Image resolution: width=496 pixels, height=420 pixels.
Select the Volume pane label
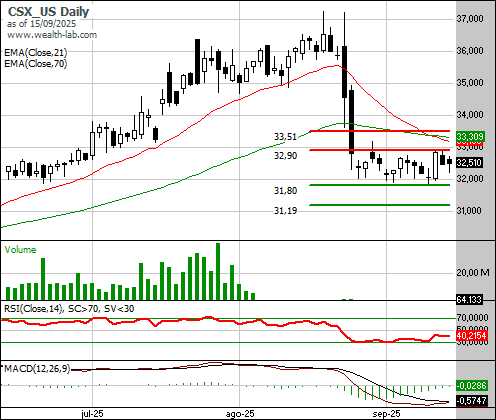pos(20,250)
